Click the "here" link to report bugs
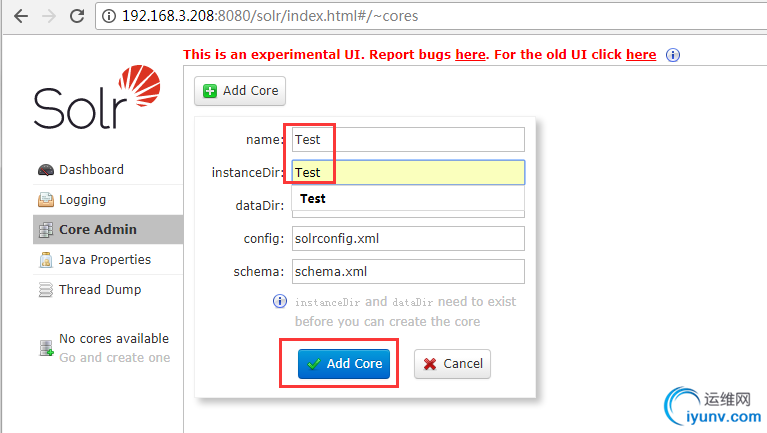This screenshot has width=767, height=433. (x=470, y=54)
